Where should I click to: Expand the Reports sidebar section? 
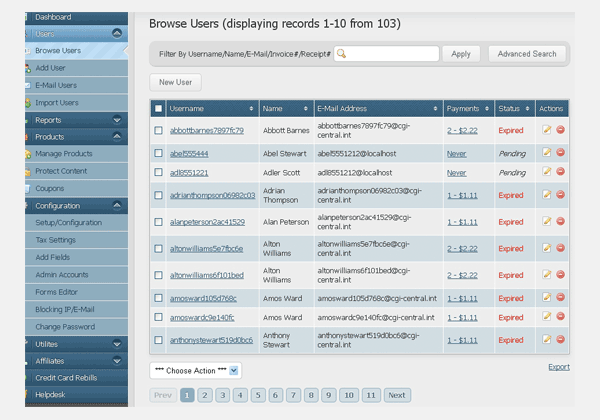117,120
